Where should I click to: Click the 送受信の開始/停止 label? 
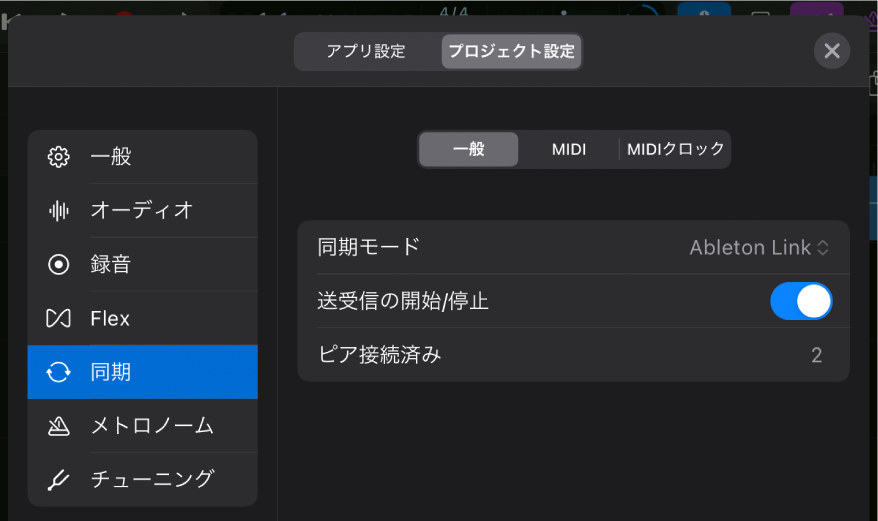click(403, 301)
